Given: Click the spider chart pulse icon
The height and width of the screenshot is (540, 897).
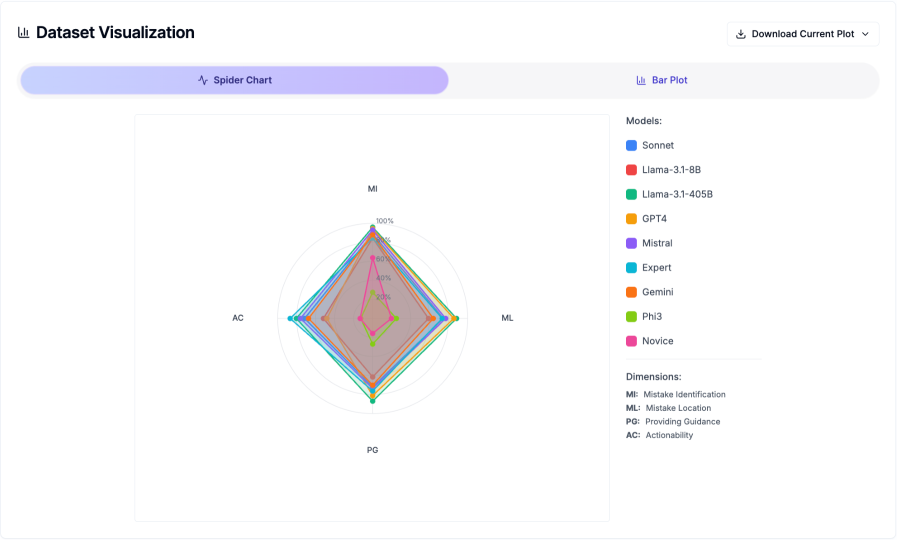Looking at the screenshot, I should (x=203, y=80).
